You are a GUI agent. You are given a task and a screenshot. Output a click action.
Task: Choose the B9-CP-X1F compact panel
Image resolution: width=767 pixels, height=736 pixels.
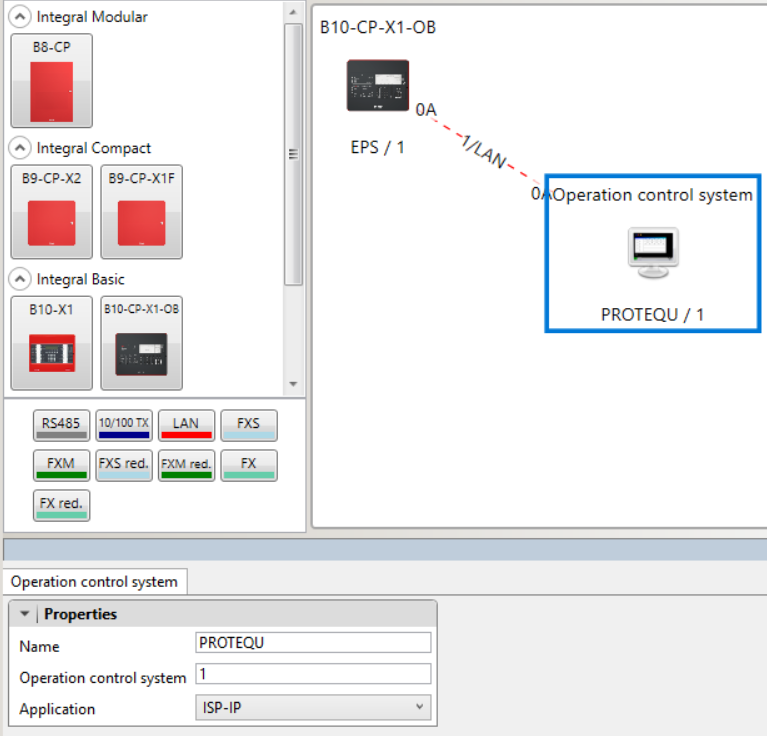coord(141,212)
